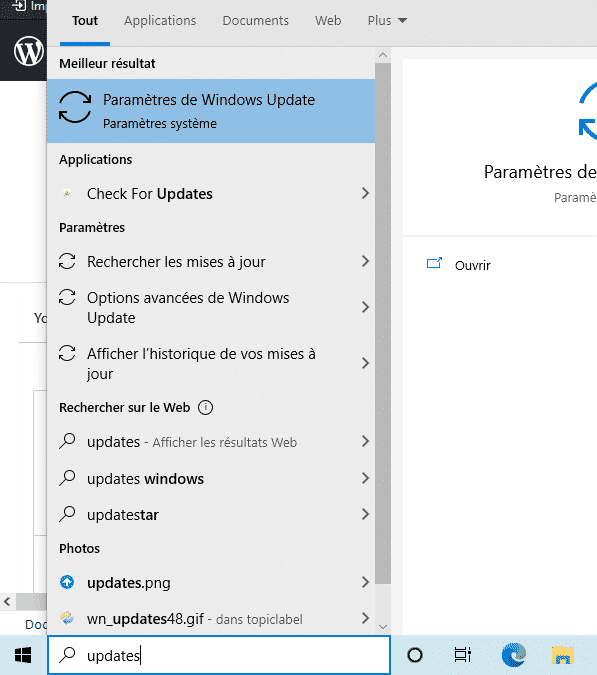Click the background window left scroll arrow
Screen dimensions: 597x675
tap(7, 601)
